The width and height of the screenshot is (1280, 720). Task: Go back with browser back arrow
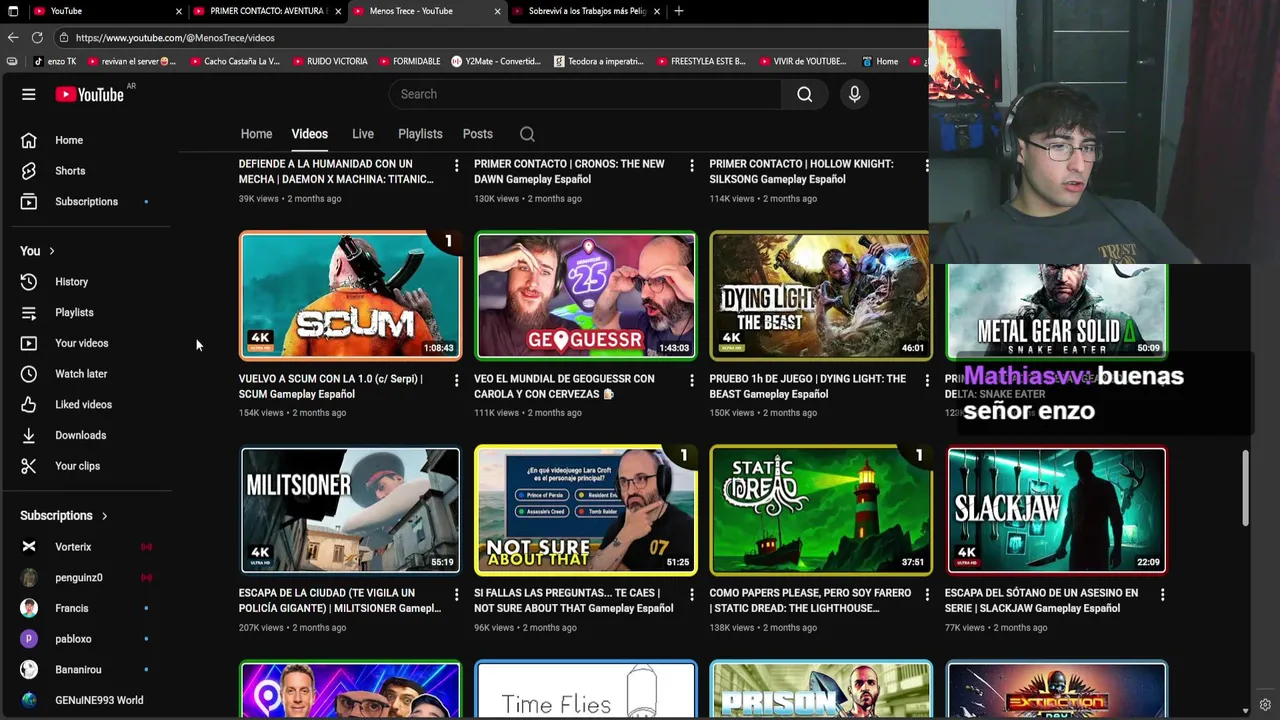(x=12, y=38)
